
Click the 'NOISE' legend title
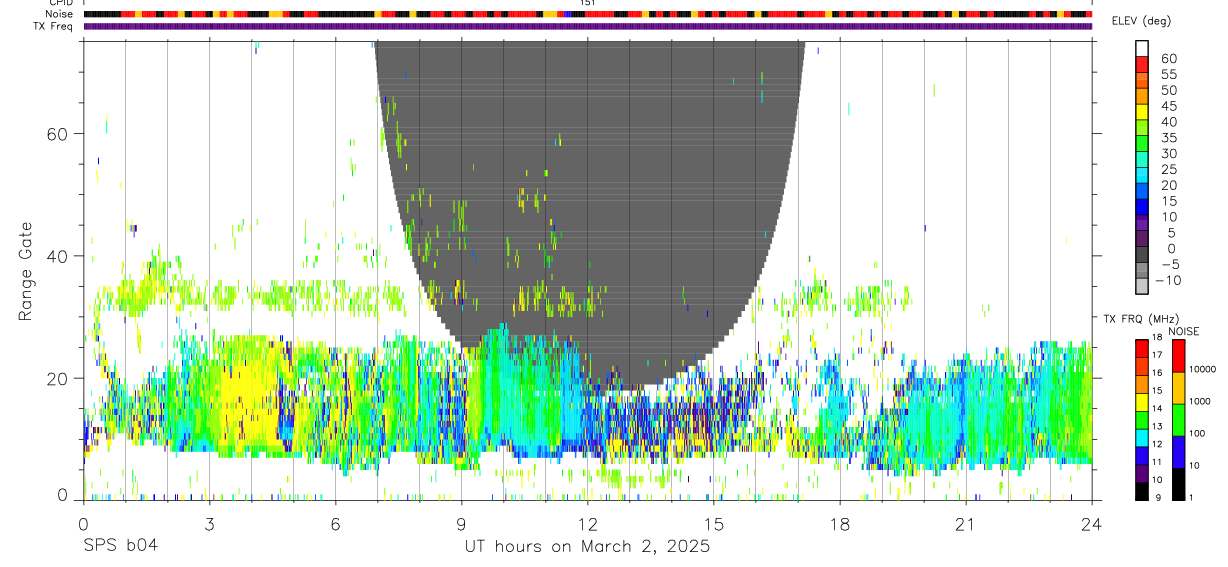click(1182, 331)
